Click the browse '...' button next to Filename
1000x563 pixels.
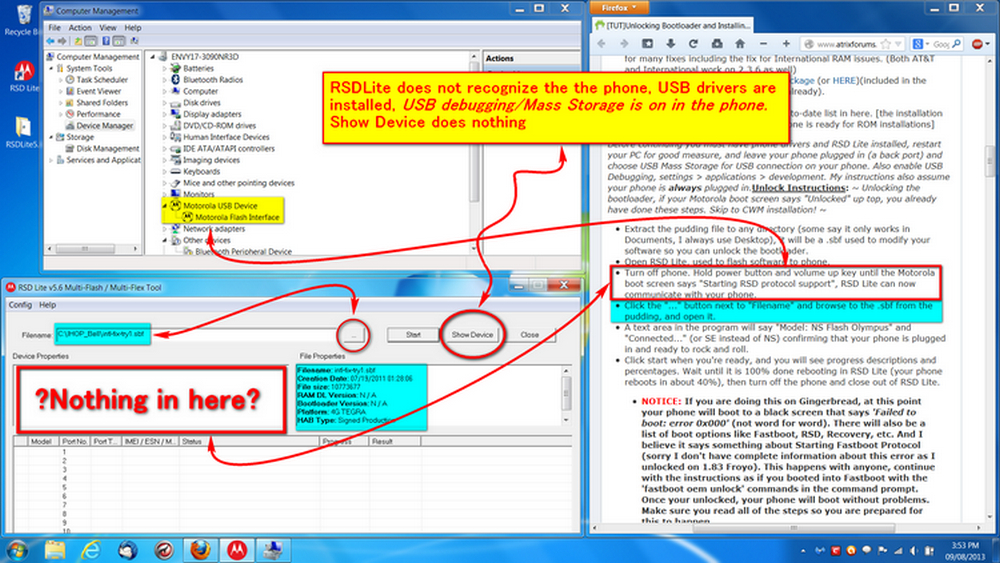pyautogui.click(x=353, y=335)
